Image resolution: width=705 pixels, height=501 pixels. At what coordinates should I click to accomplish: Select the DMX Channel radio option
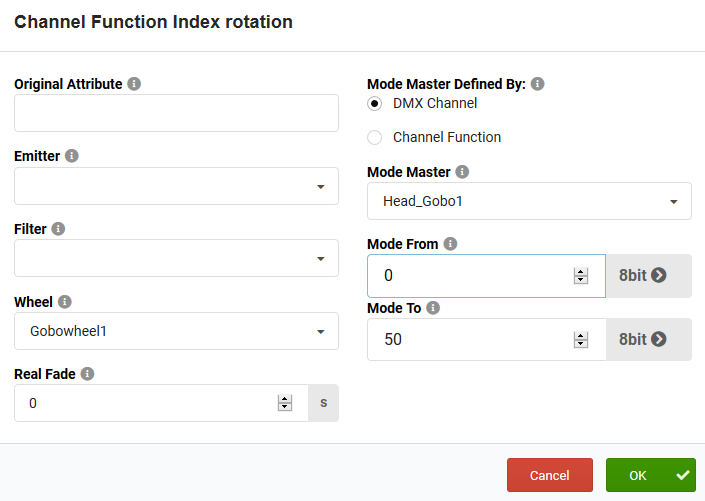375,104
